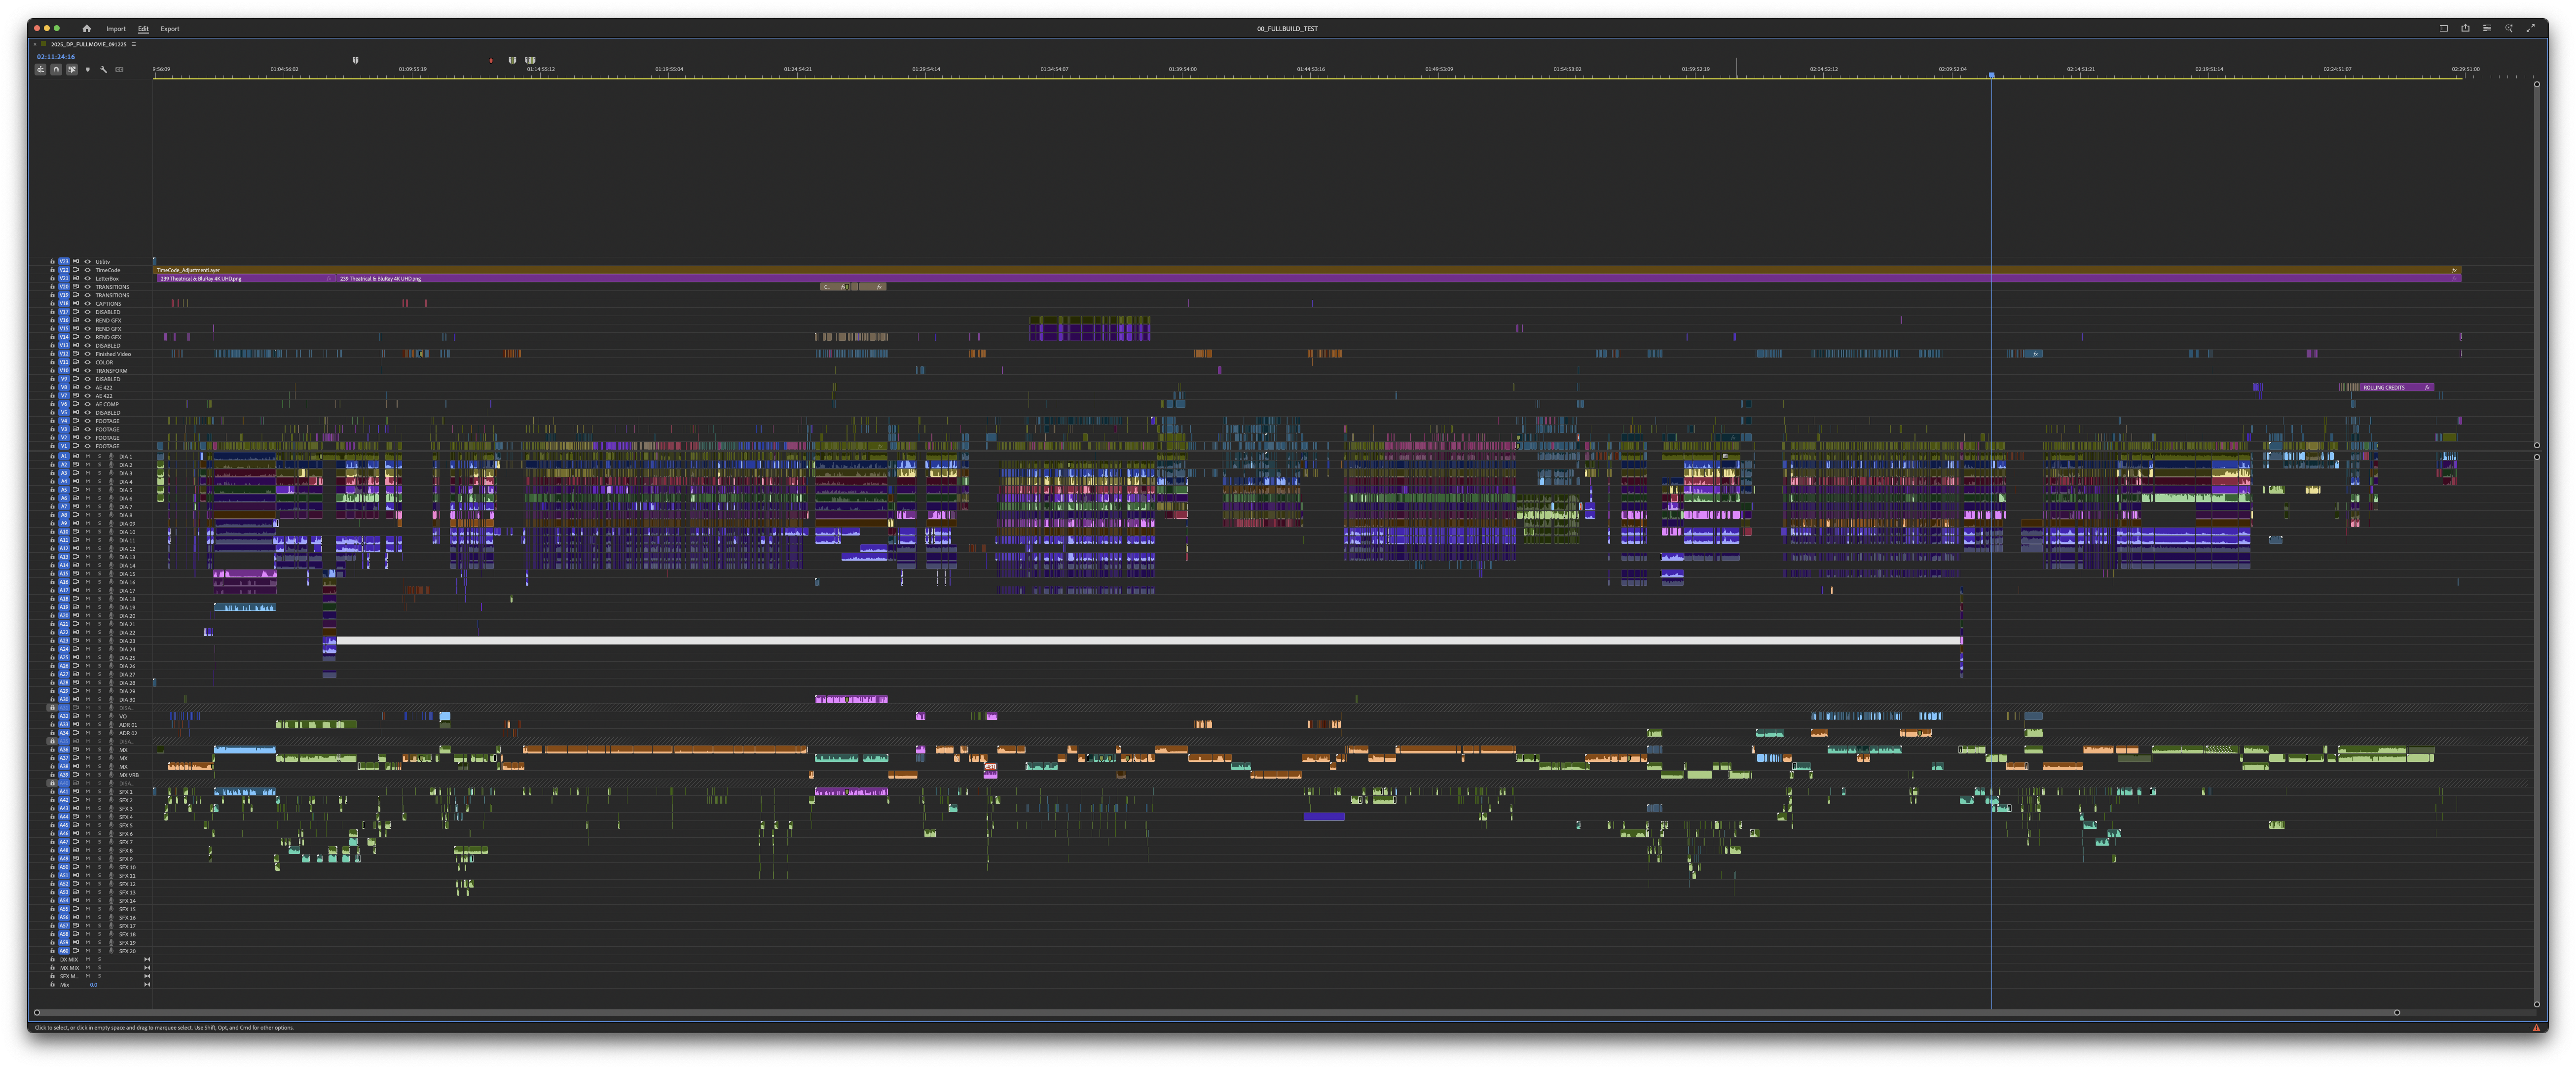
Task: Click the playhead timecode 02:11:24:16
Action: pos(56,57)
